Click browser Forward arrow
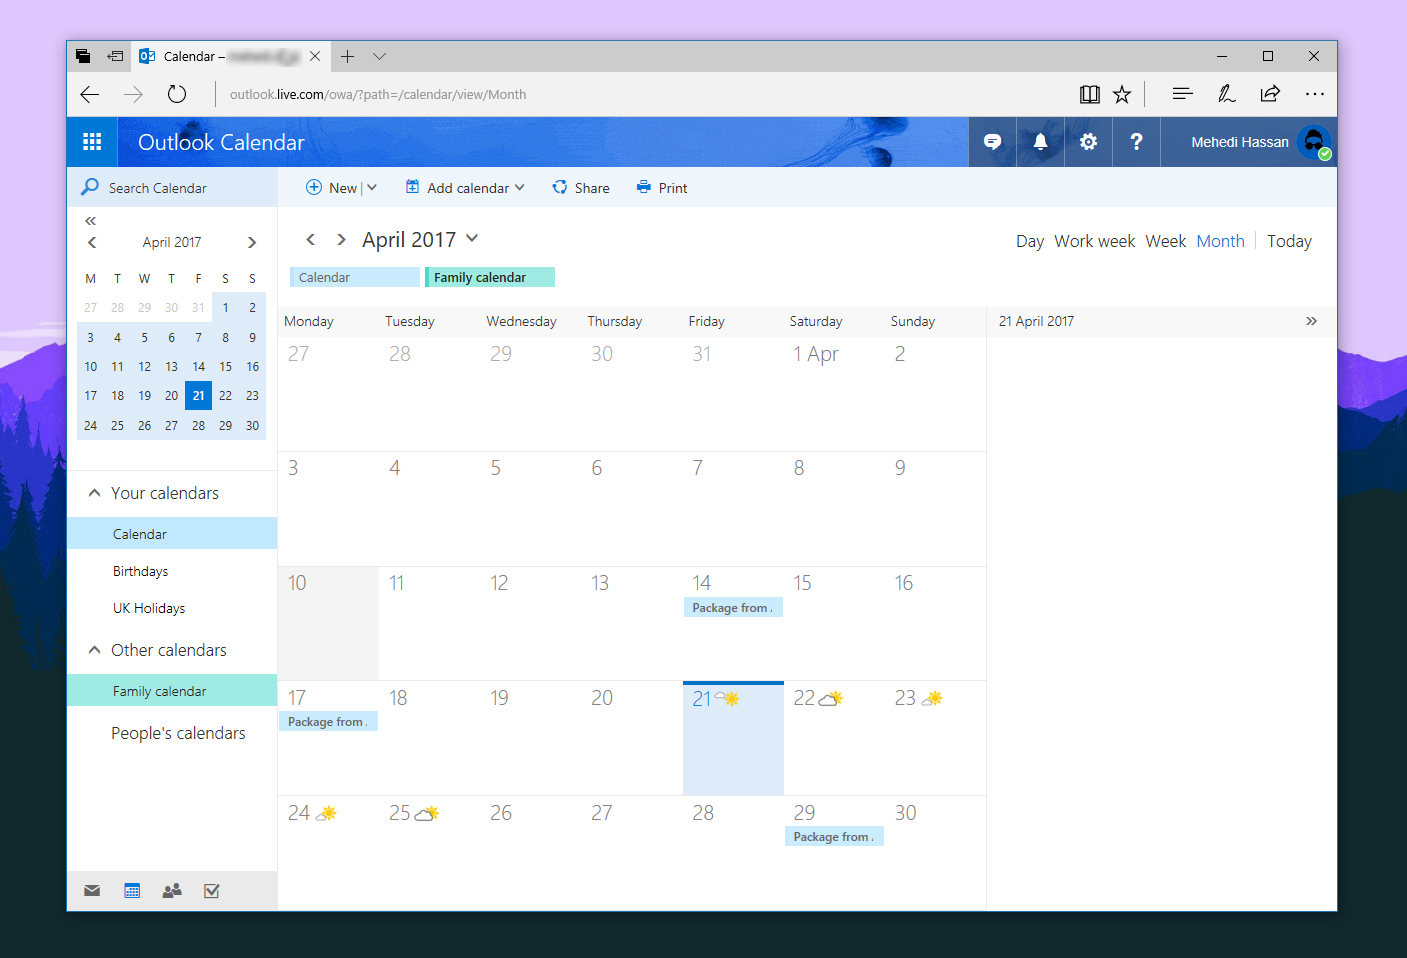 (x=133, y=94)
